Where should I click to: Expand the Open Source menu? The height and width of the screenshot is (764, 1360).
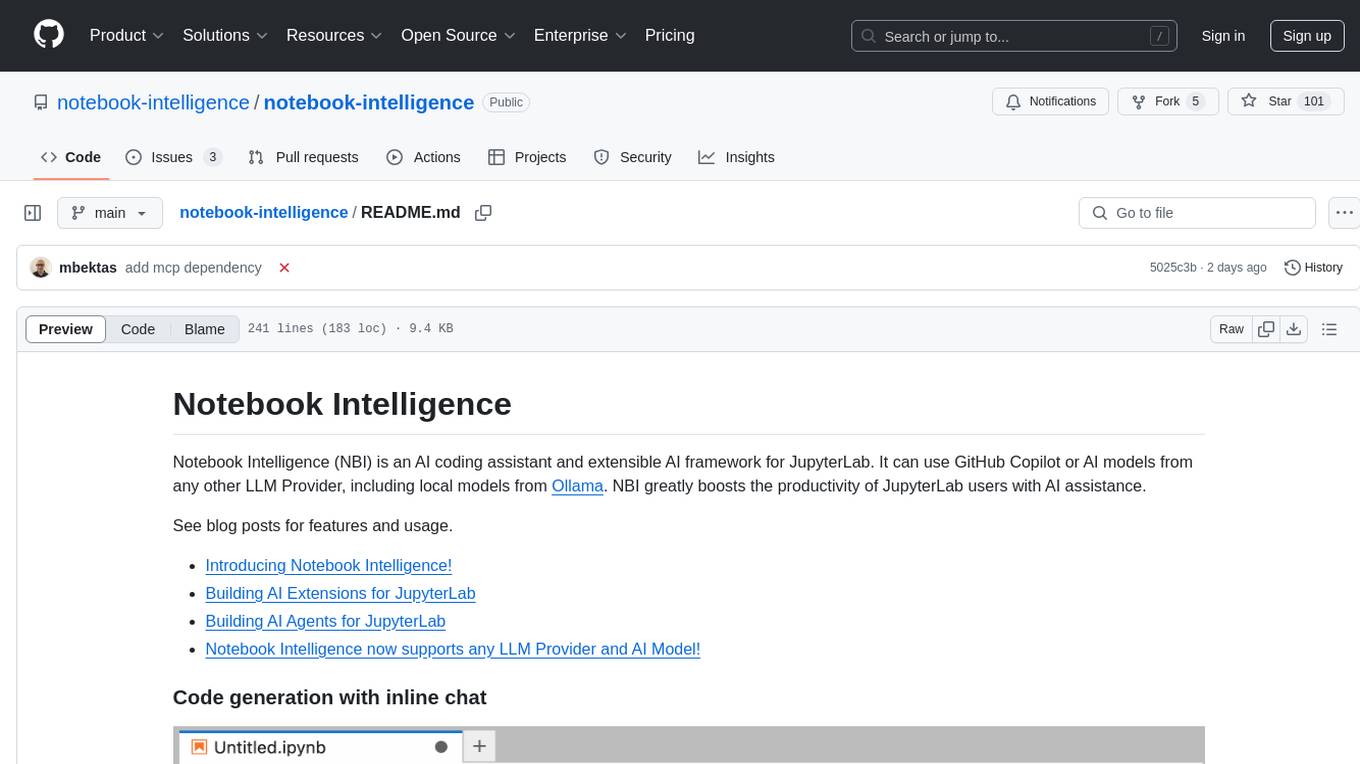458,35
